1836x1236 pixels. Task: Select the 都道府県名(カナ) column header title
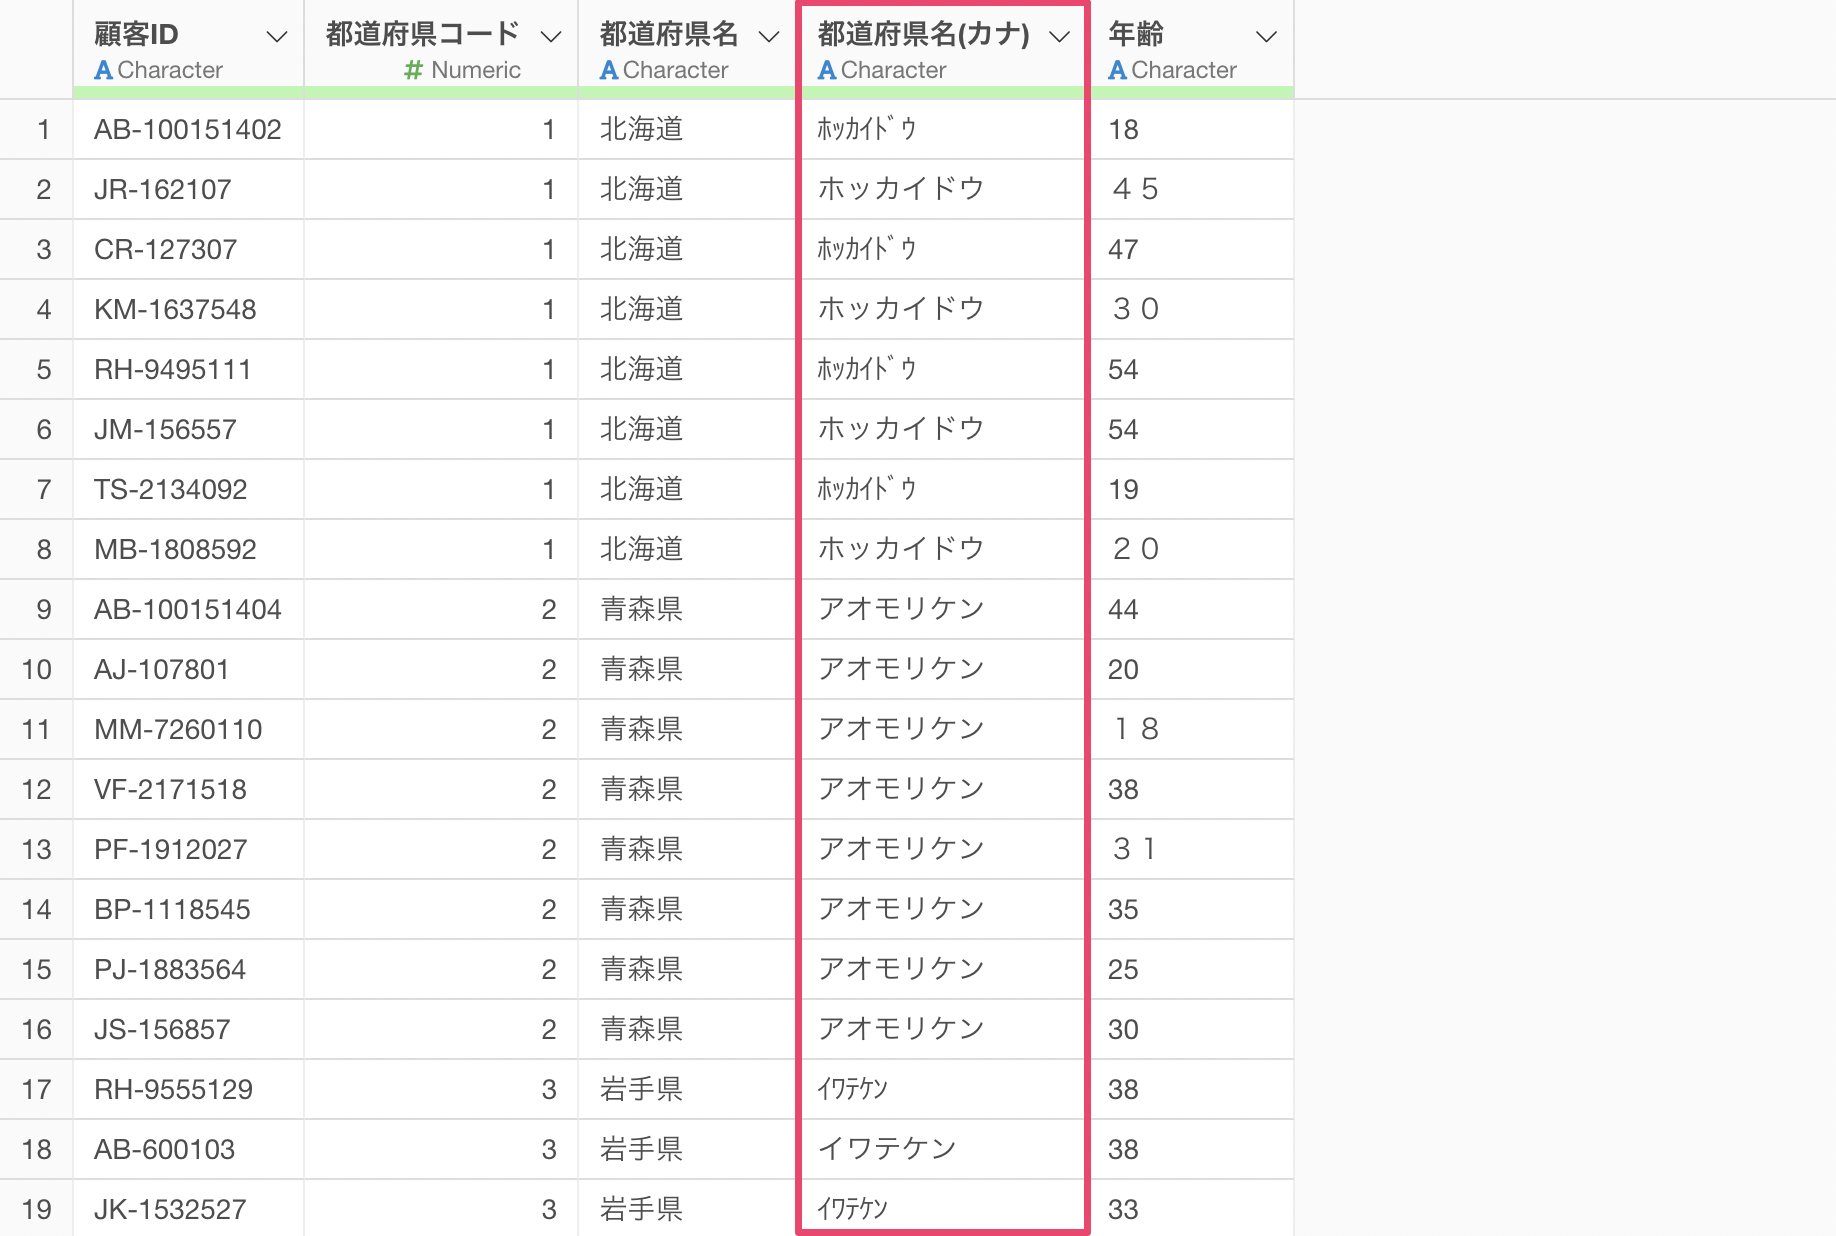click(x=924, y=34)
